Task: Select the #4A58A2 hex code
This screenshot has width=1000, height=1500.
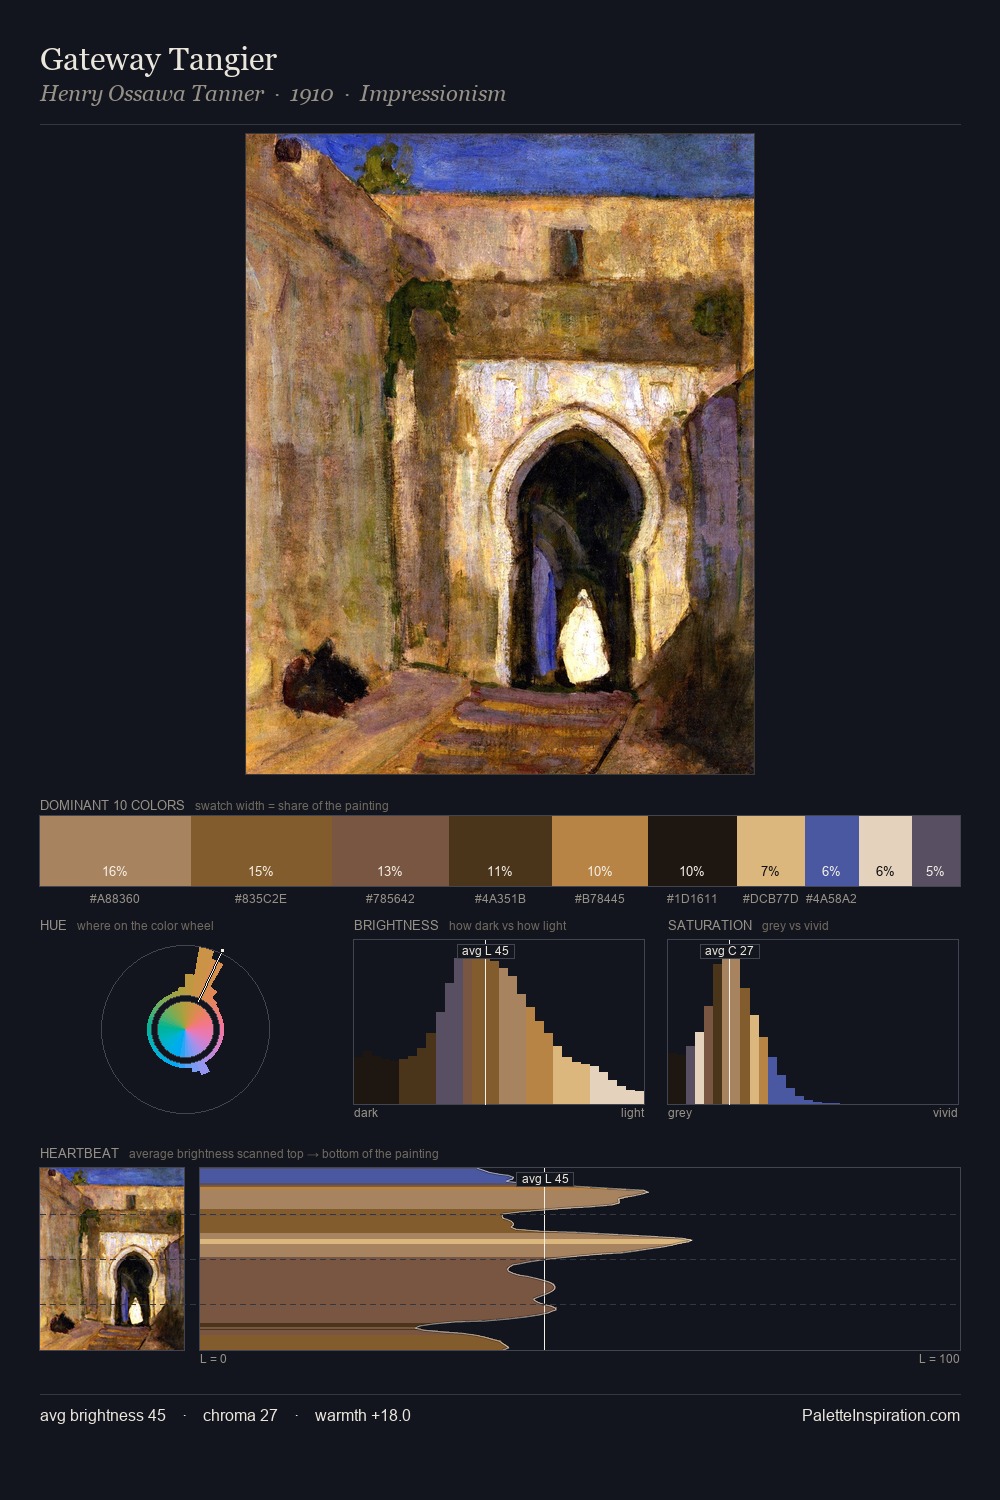Action: 831,899
